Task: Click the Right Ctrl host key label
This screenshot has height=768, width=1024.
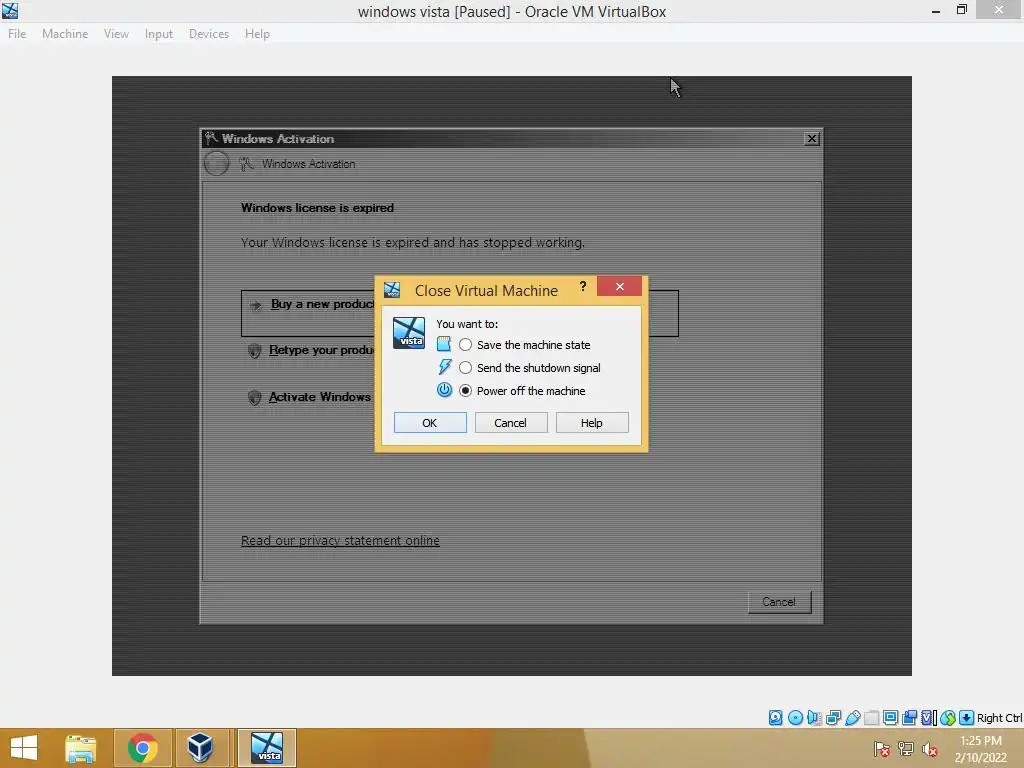Action: 999,718
